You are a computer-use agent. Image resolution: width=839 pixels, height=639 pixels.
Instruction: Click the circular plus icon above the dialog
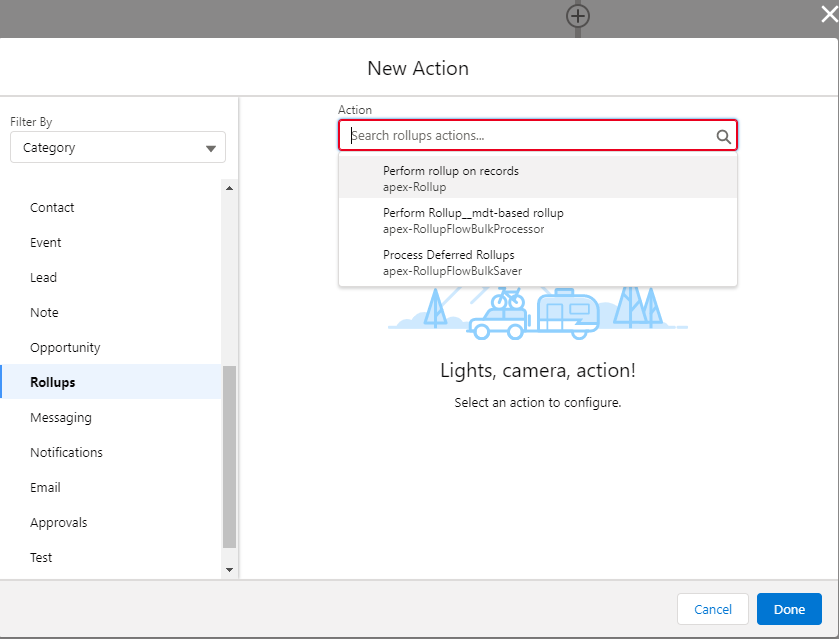tap(578, 17)
